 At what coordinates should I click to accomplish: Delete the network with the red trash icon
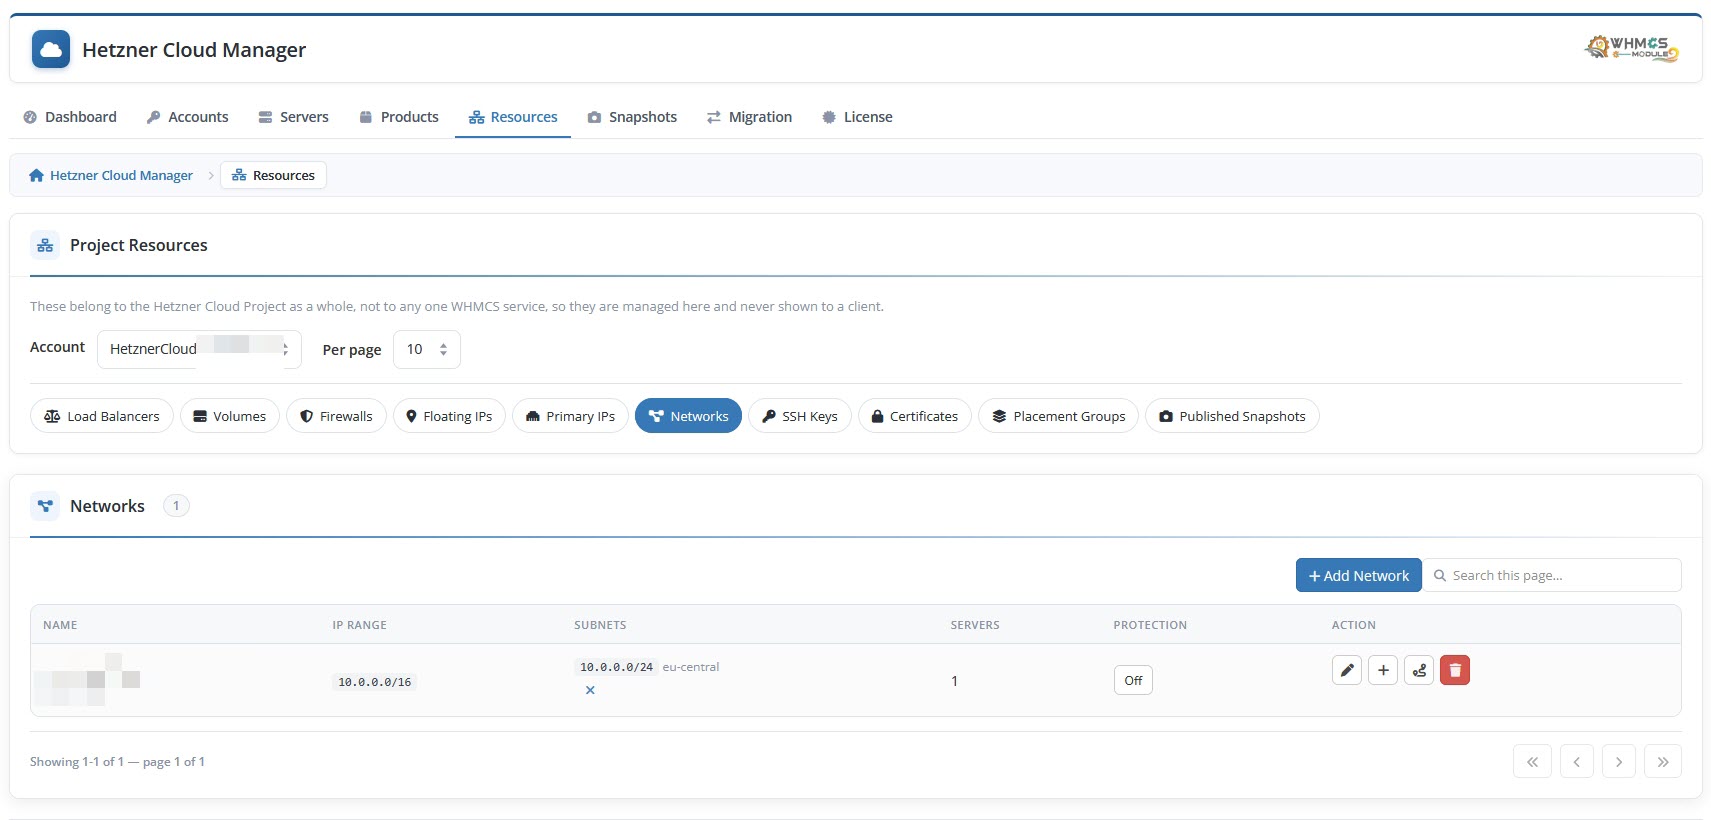(1455, 670)
